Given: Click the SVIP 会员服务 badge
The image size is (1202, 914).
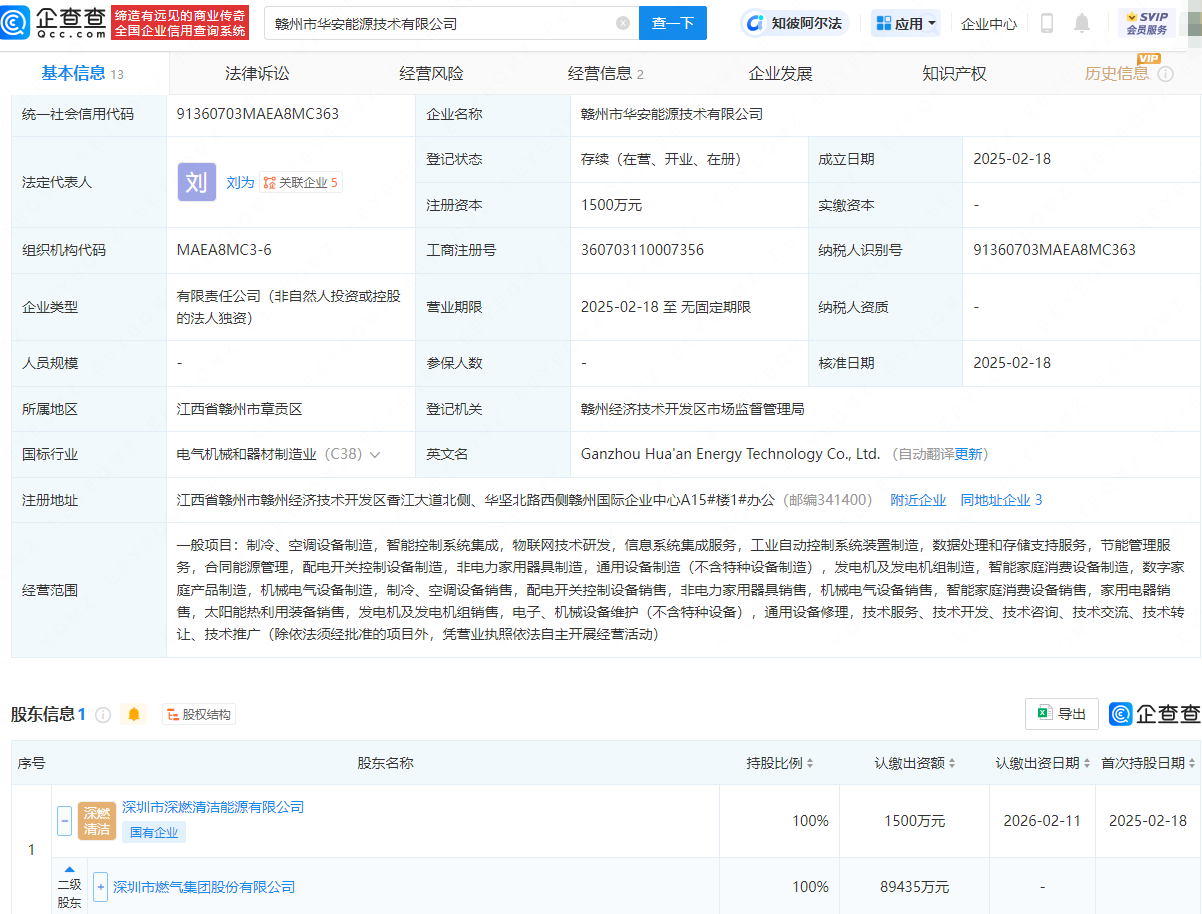Looking at the screenshot, I should click(1146, 23).
